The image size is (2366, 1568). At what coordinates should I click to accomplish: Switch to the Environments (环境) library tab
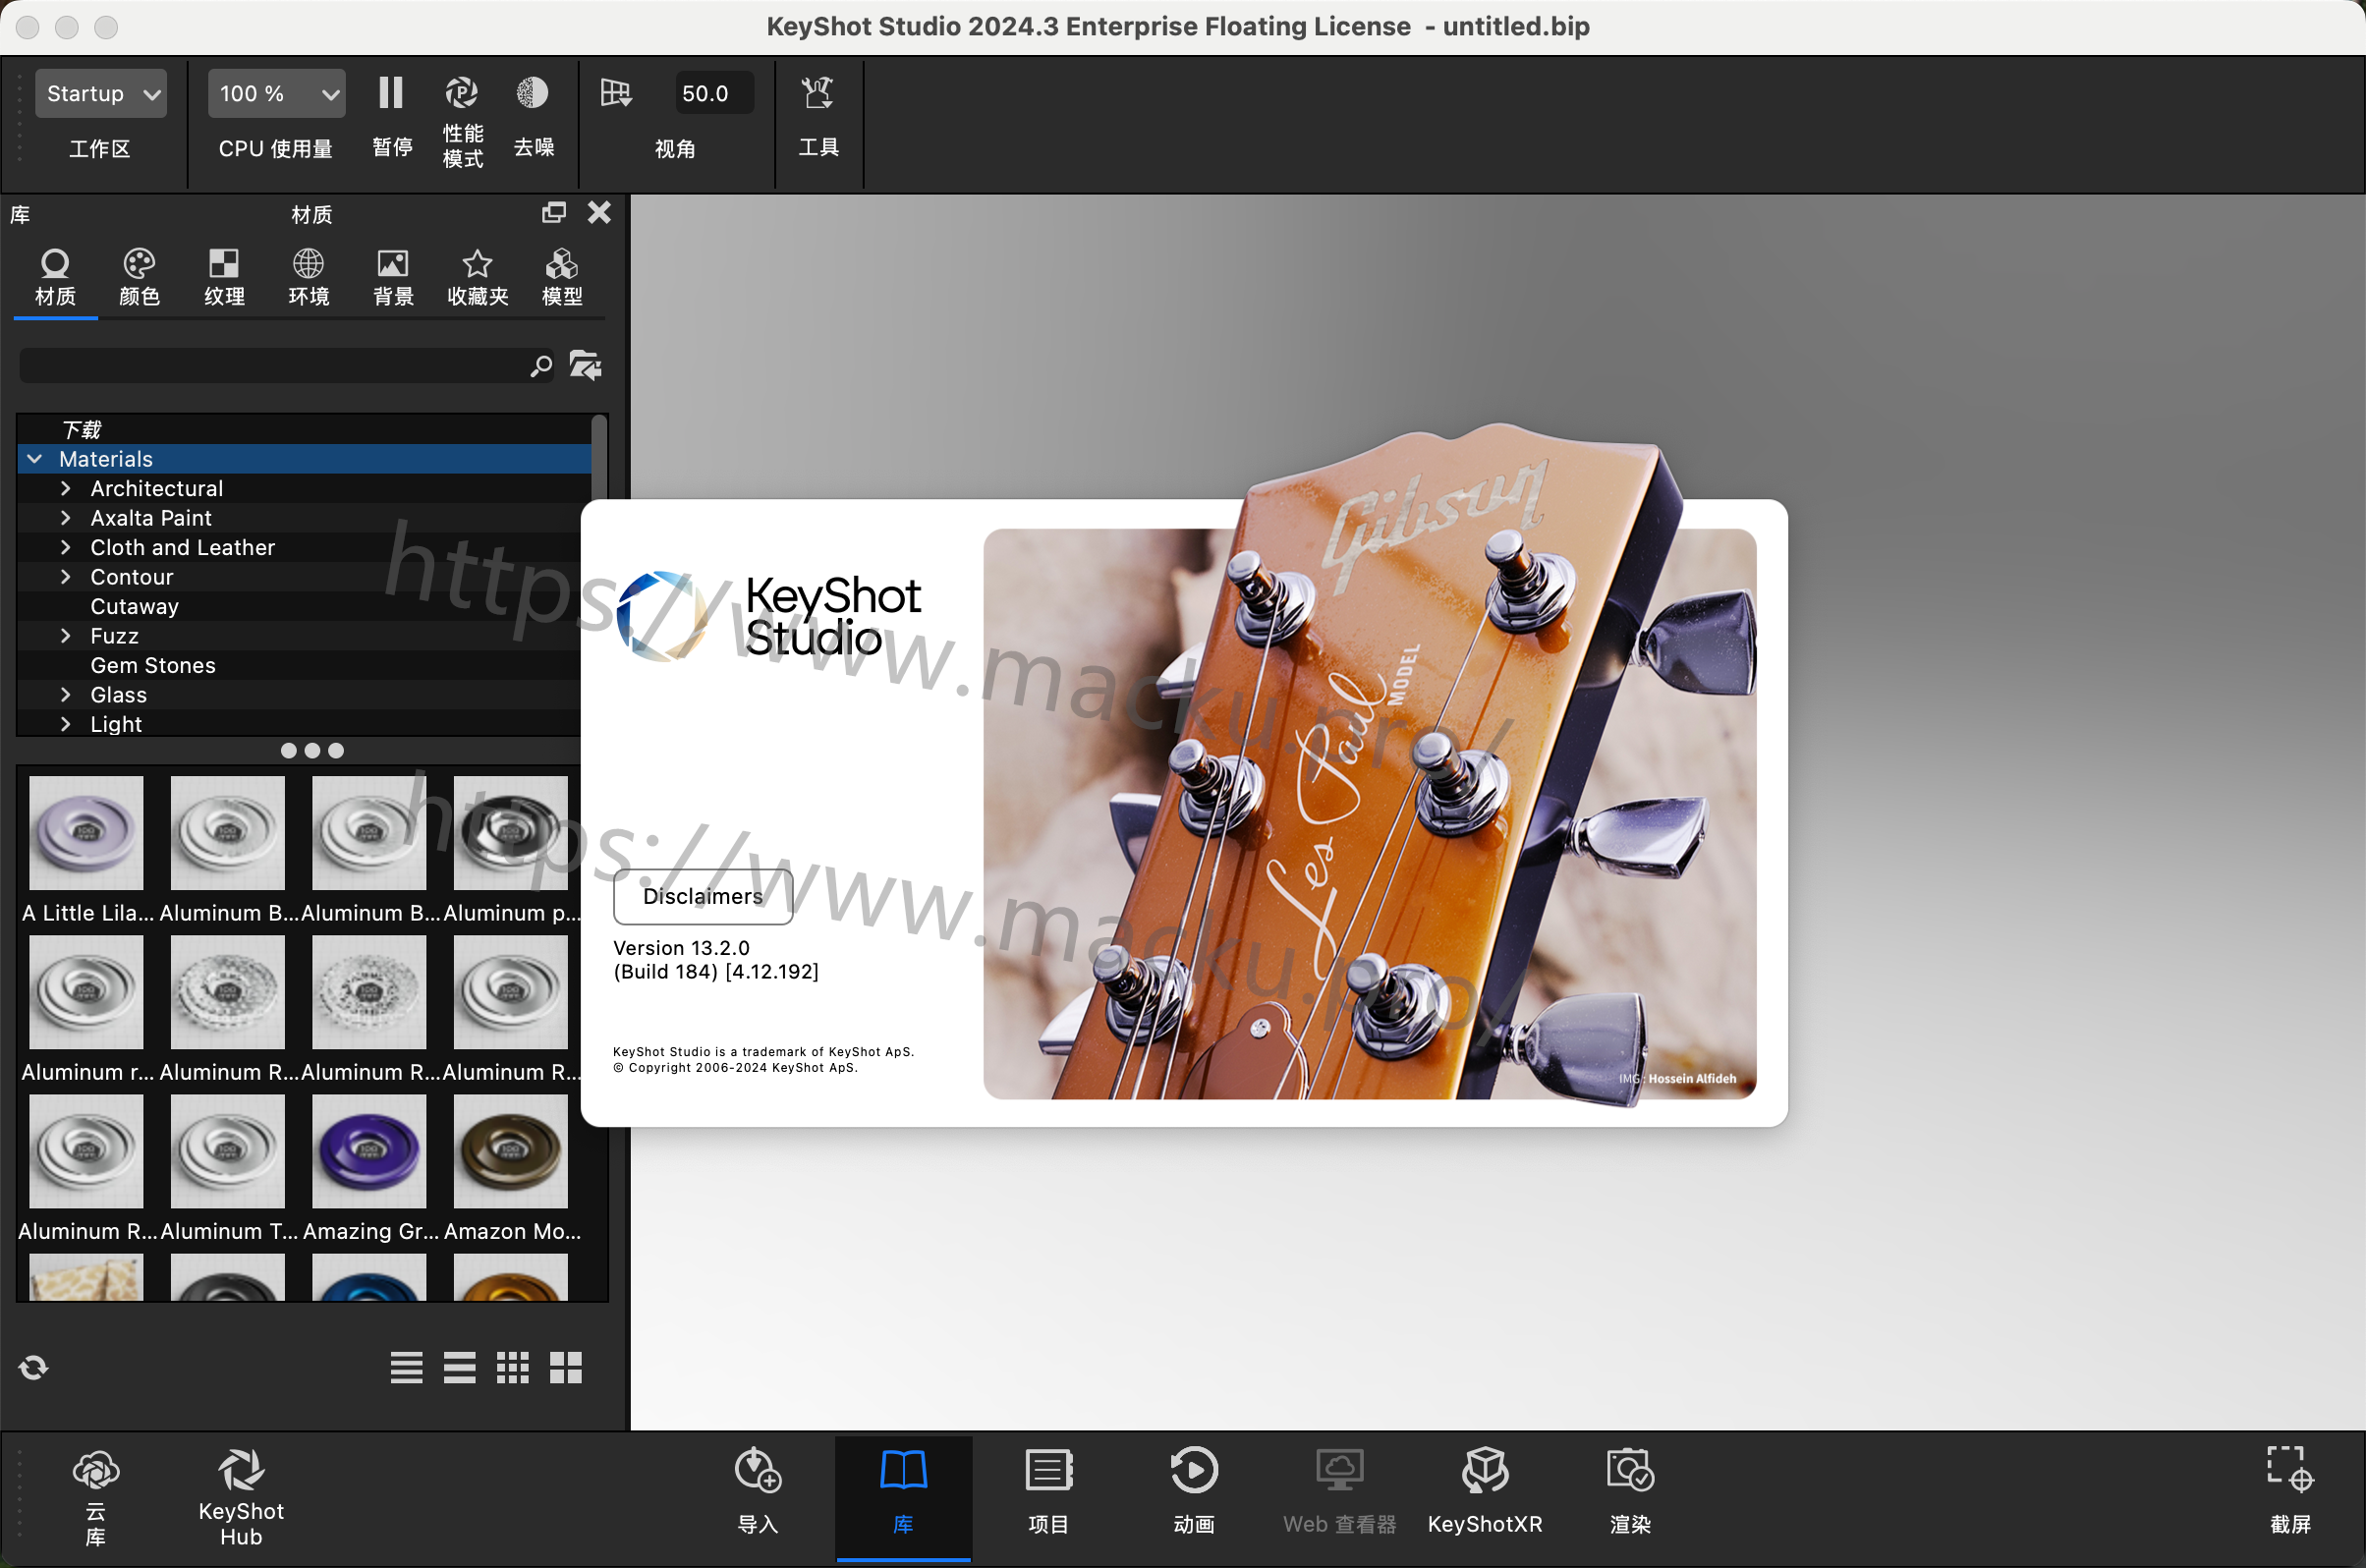(308, 276)
